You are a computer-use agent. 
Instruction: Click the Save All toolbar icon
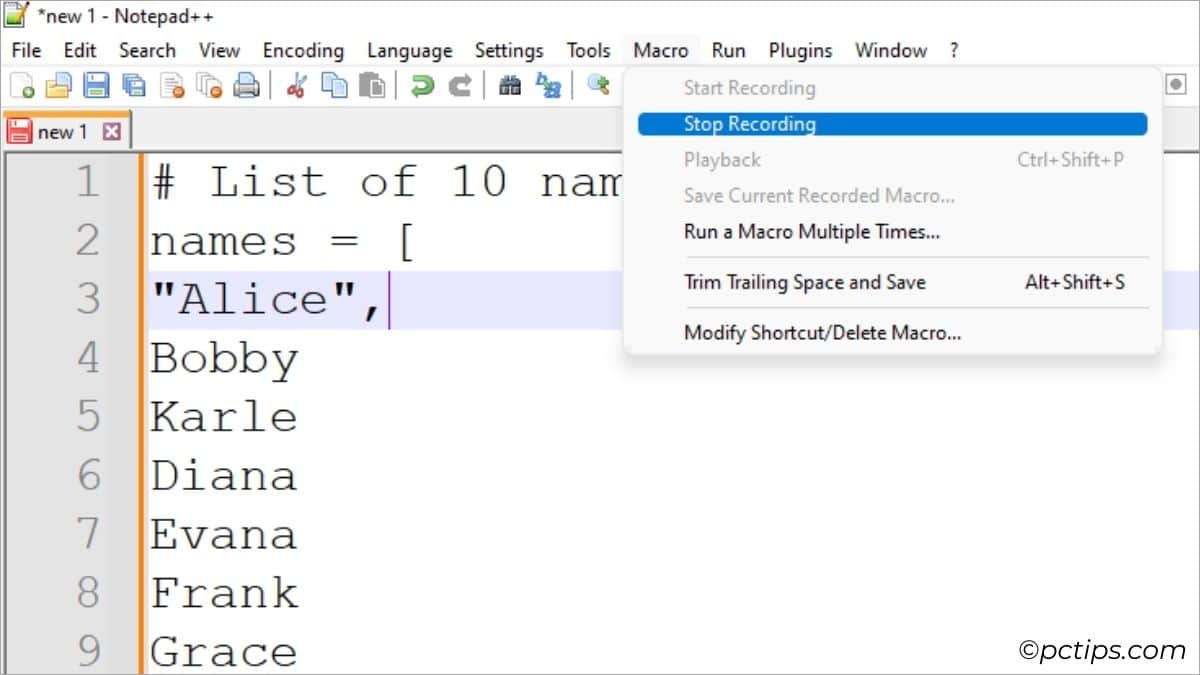click(x=133, y=86)
